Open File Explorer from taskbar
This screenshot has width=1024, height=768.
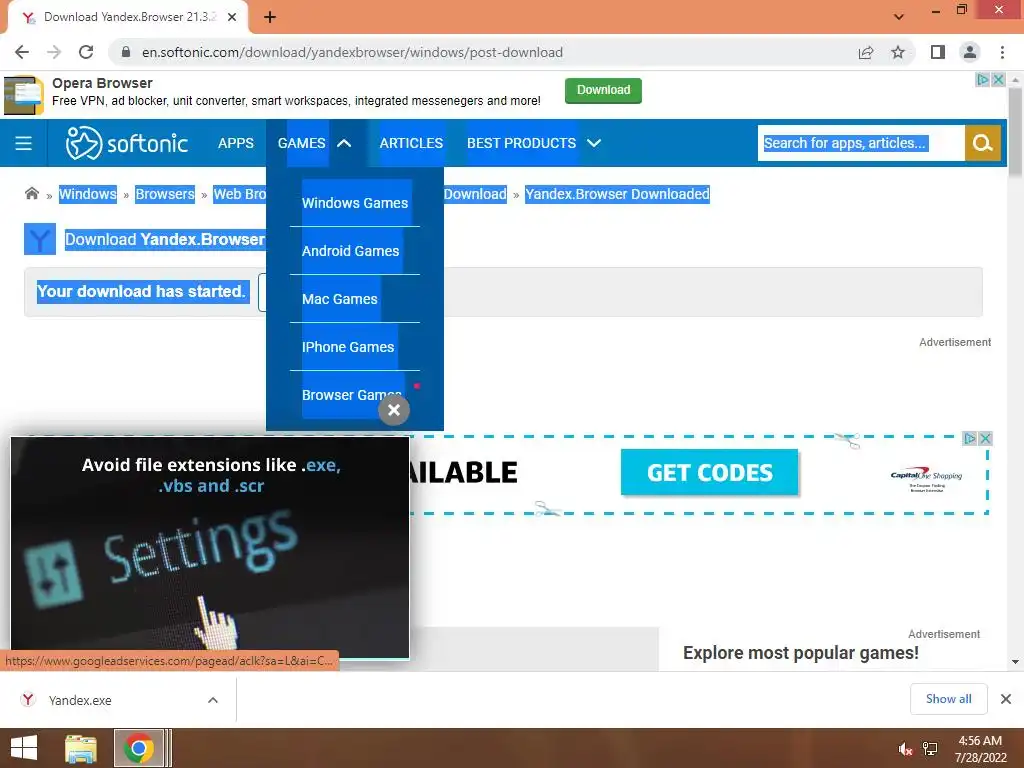point(81,748)
